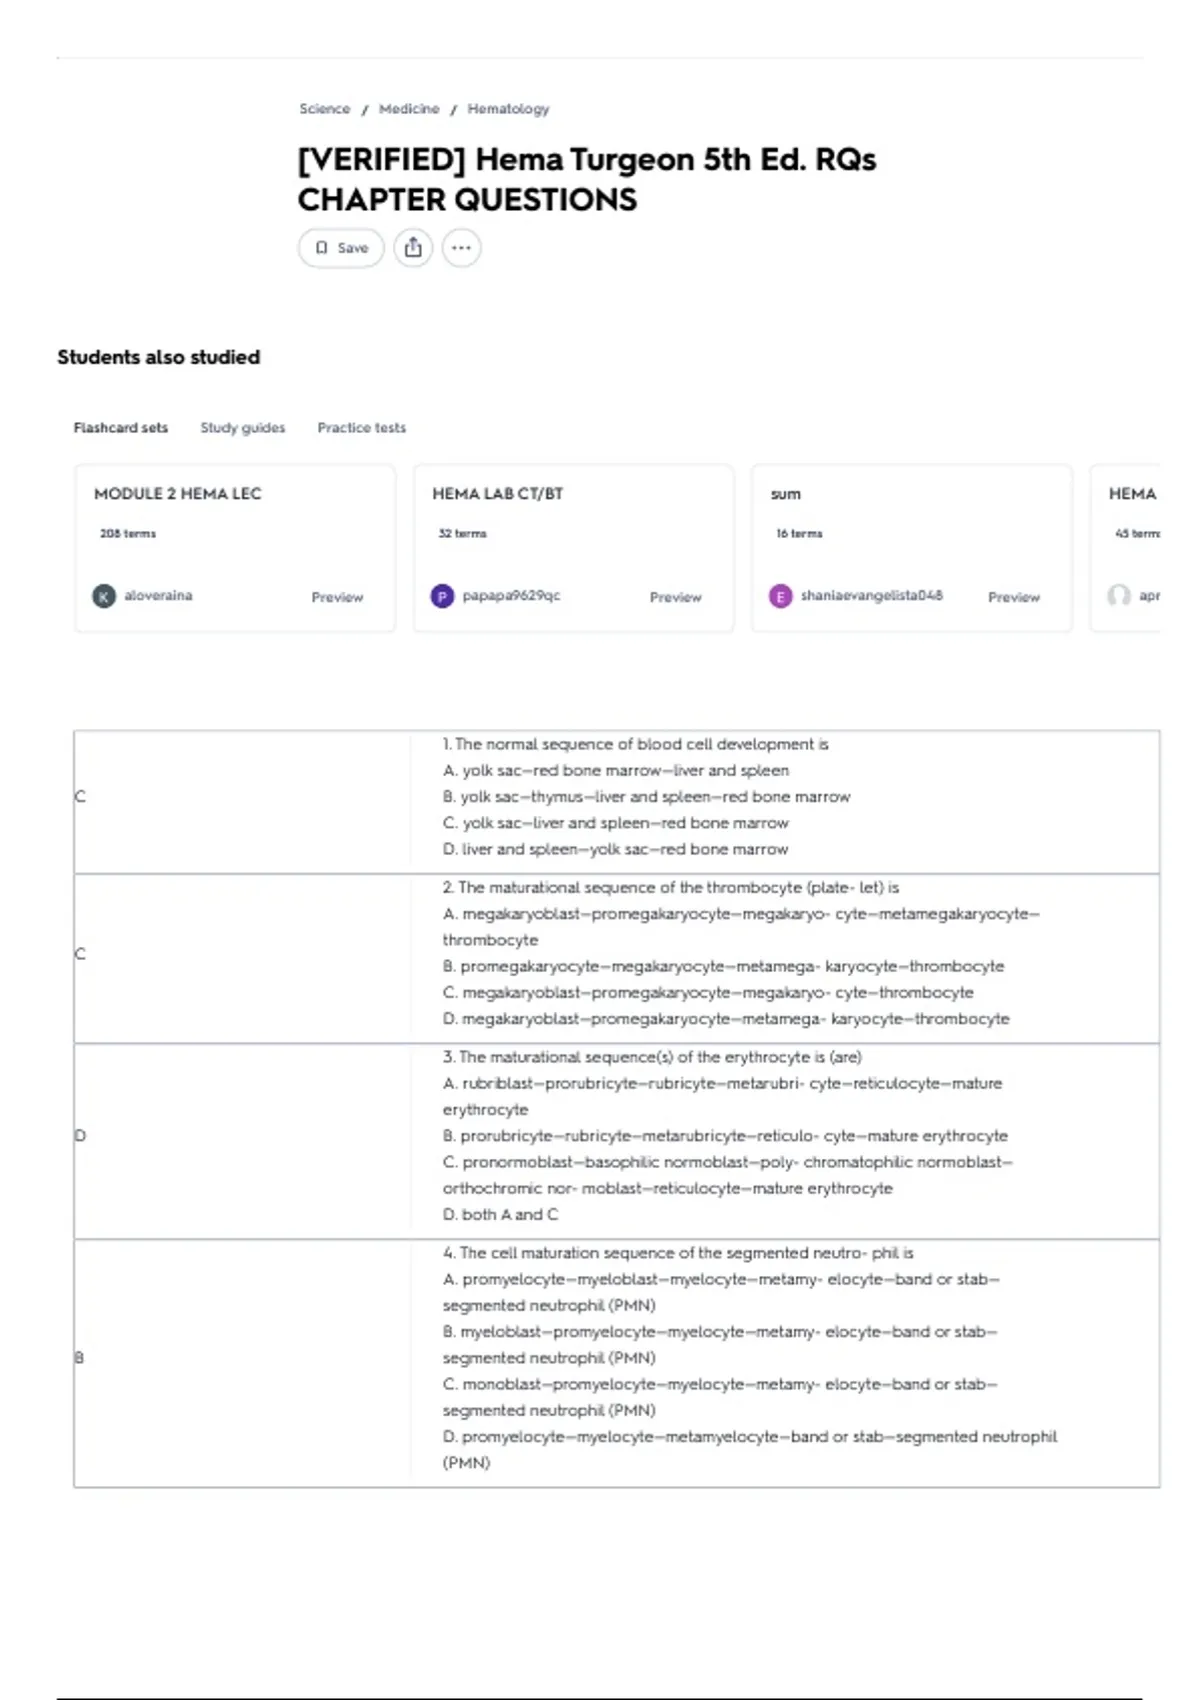Open the MODULE 2 HEMA LEC card title
1200x1700 pixels.
tap(178, 494)
